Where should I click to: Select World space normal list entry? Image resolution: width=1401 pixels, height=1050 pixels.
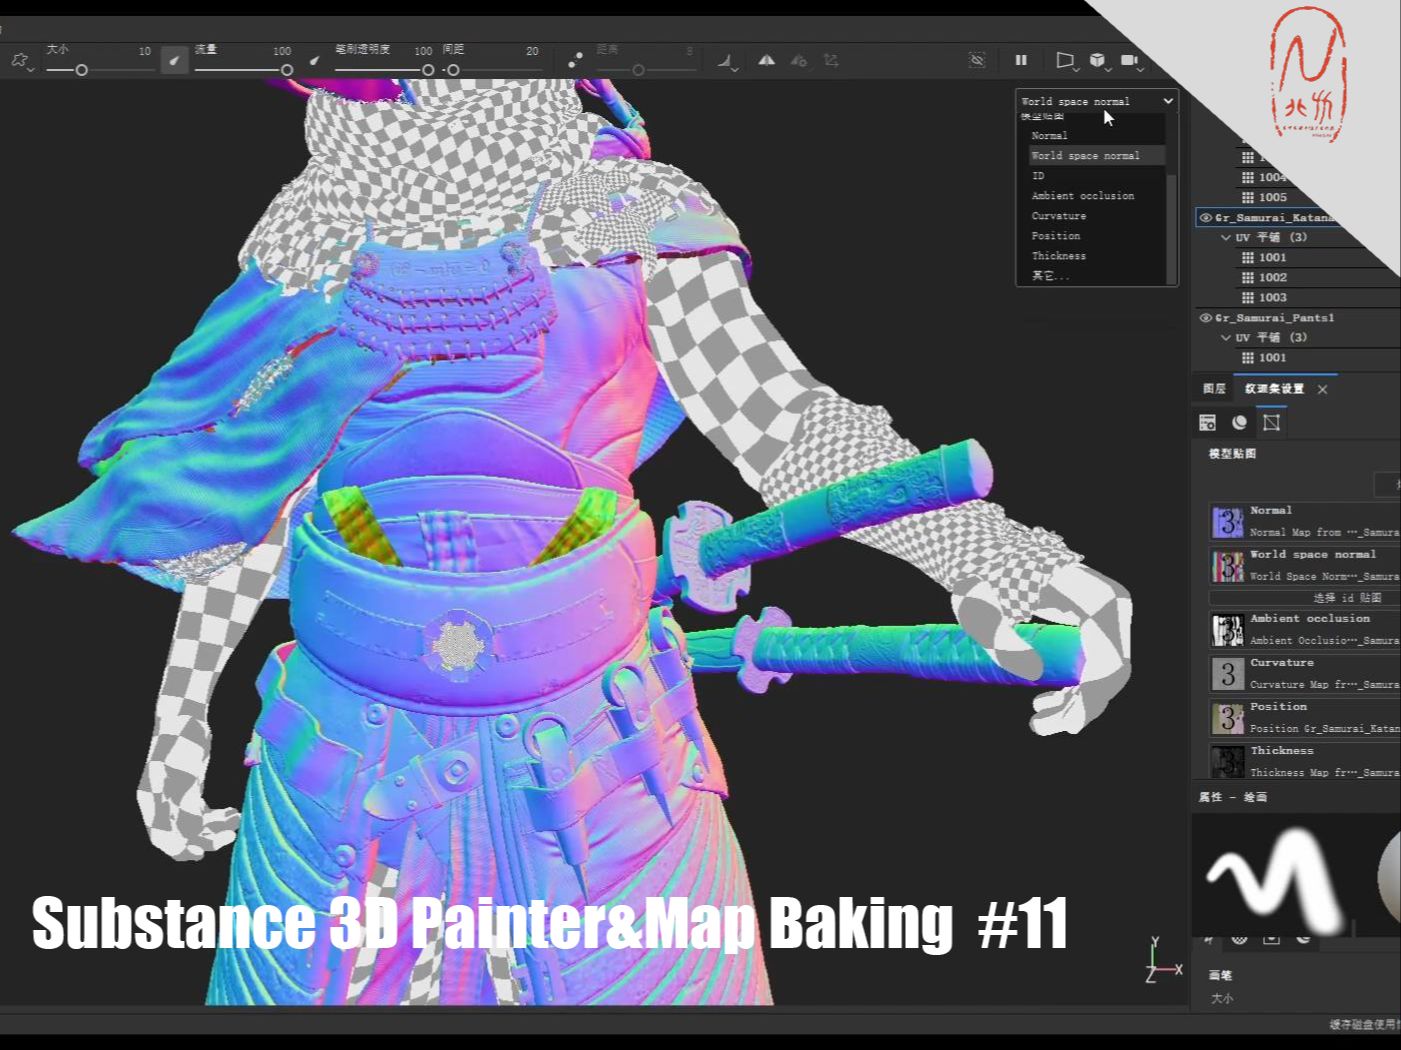tap(1097, 155)
